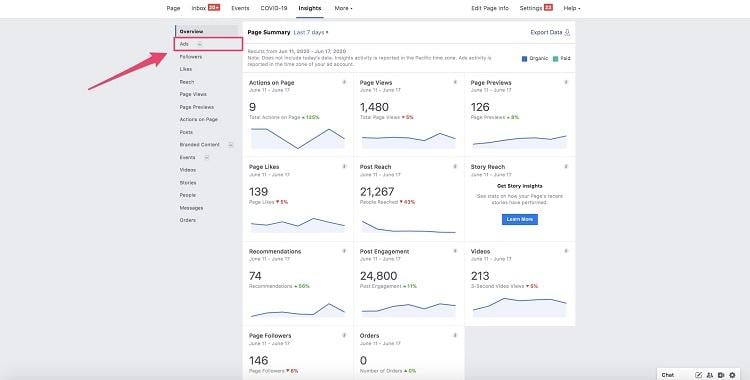This screenshot has width=750, height=380.
Task: Select Page Views in sidebar
Action: pyautogui.click(x=193, y=94)
